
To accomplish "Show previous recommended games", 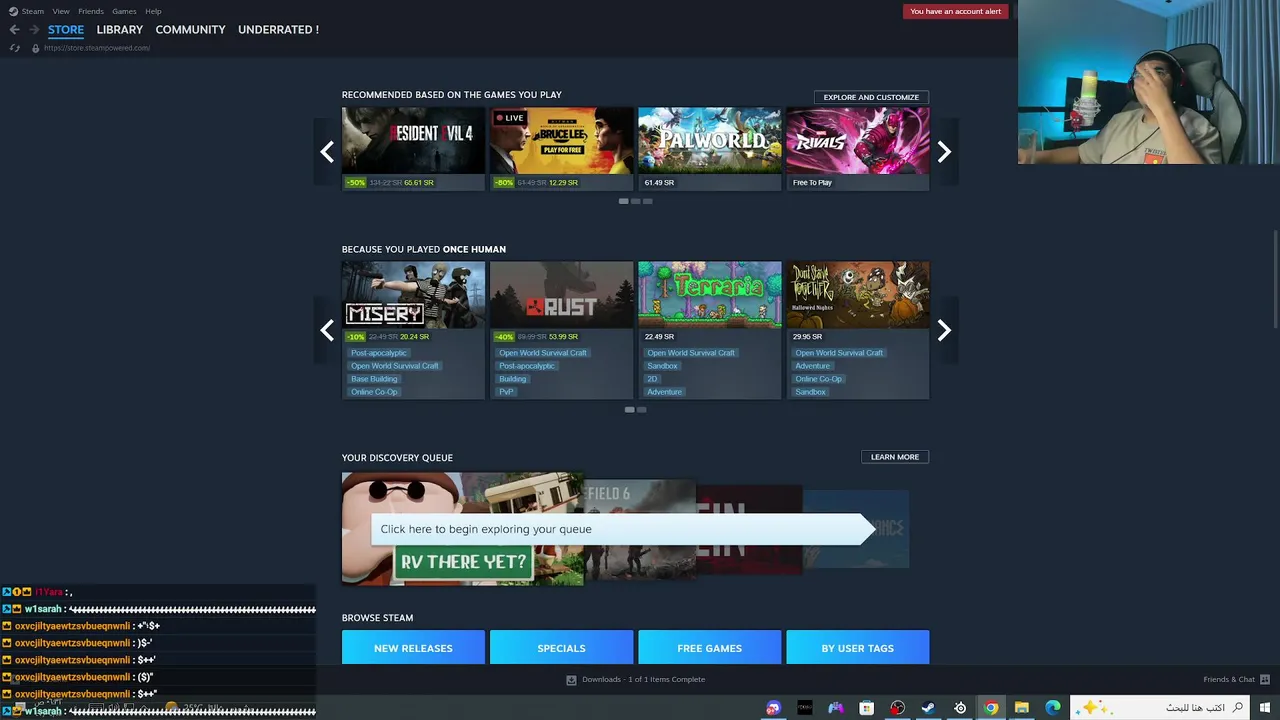I will [327, 152].
